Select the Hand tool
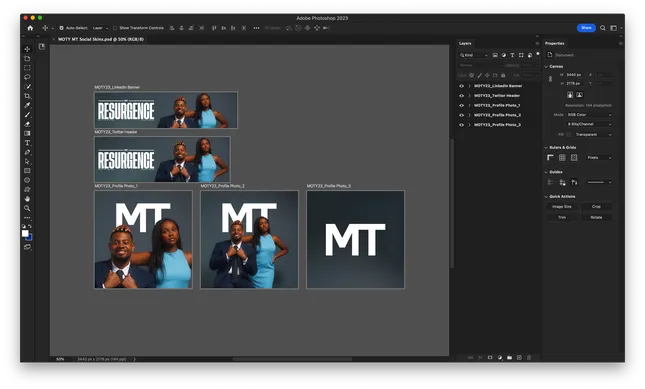645x389 pixels. click(x=27, y=199)
